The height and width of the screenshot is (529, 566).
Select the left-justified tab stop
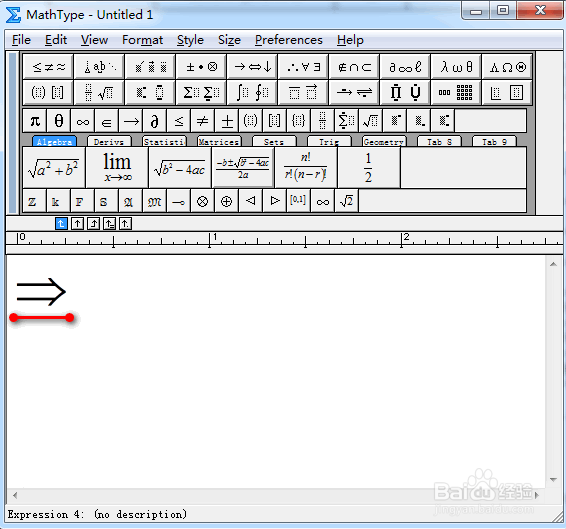[x=61, y=224]
